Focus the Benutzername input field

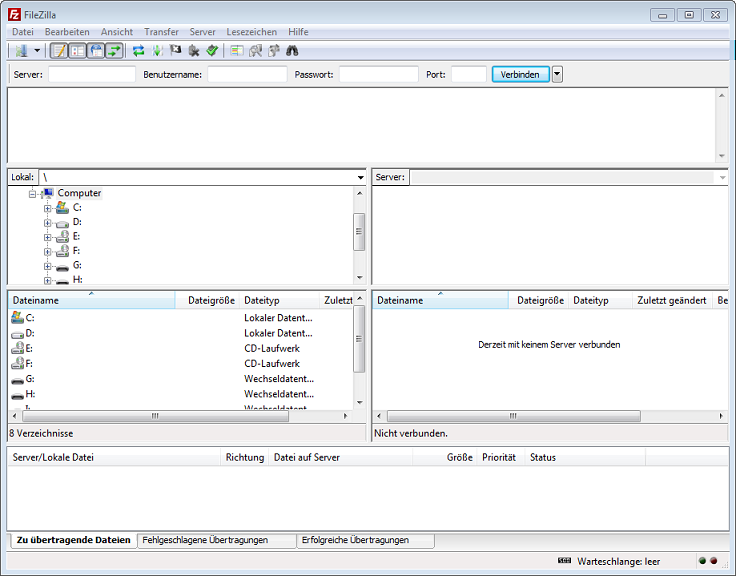coord(247,74)
